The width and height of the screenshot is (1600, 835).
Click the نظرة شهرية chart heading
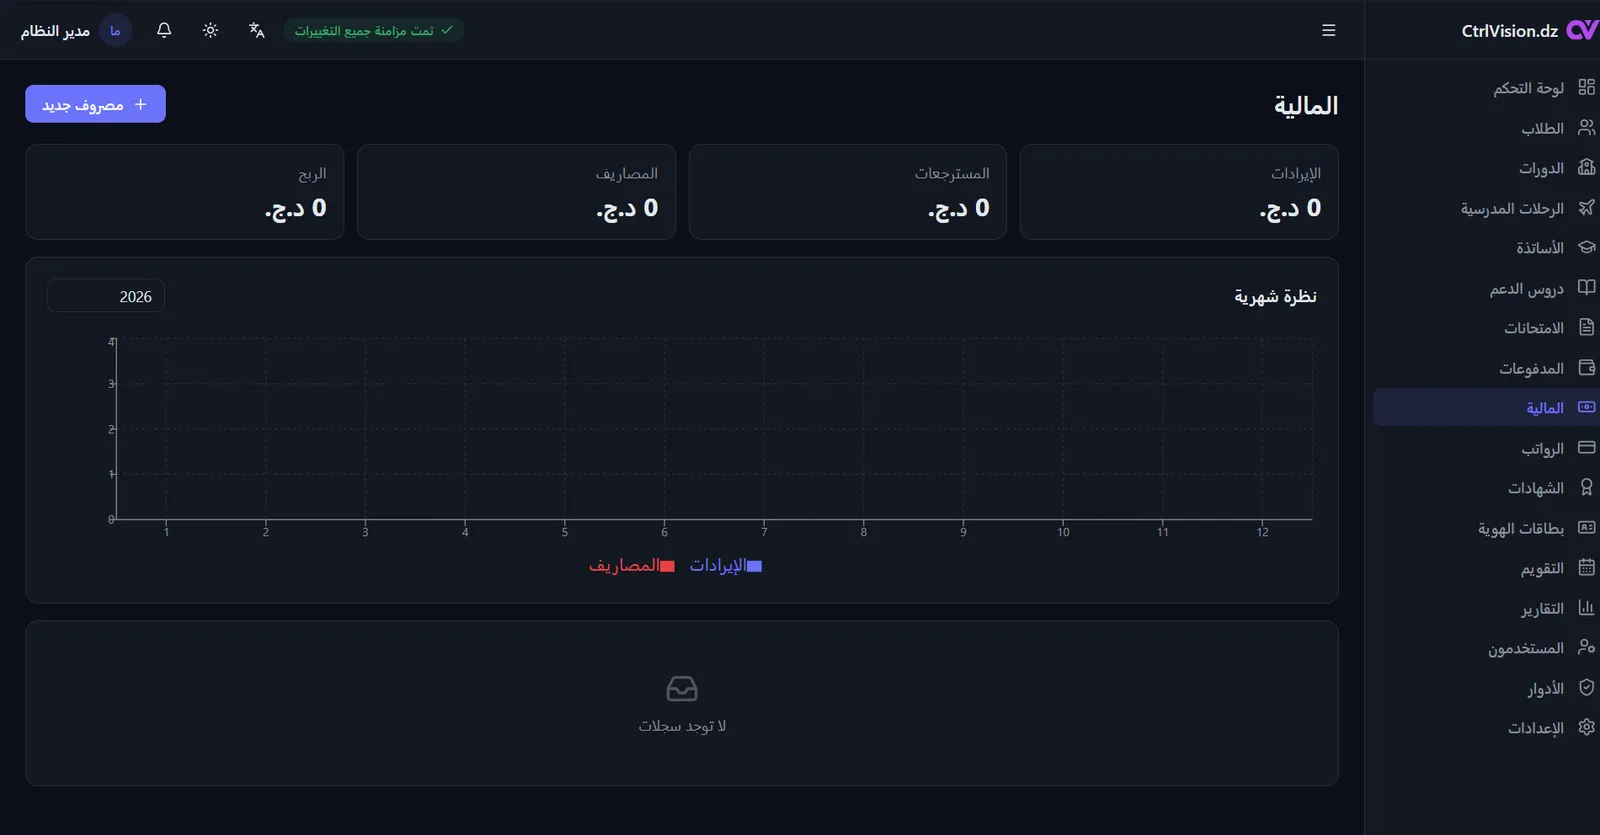[1275, 296]
